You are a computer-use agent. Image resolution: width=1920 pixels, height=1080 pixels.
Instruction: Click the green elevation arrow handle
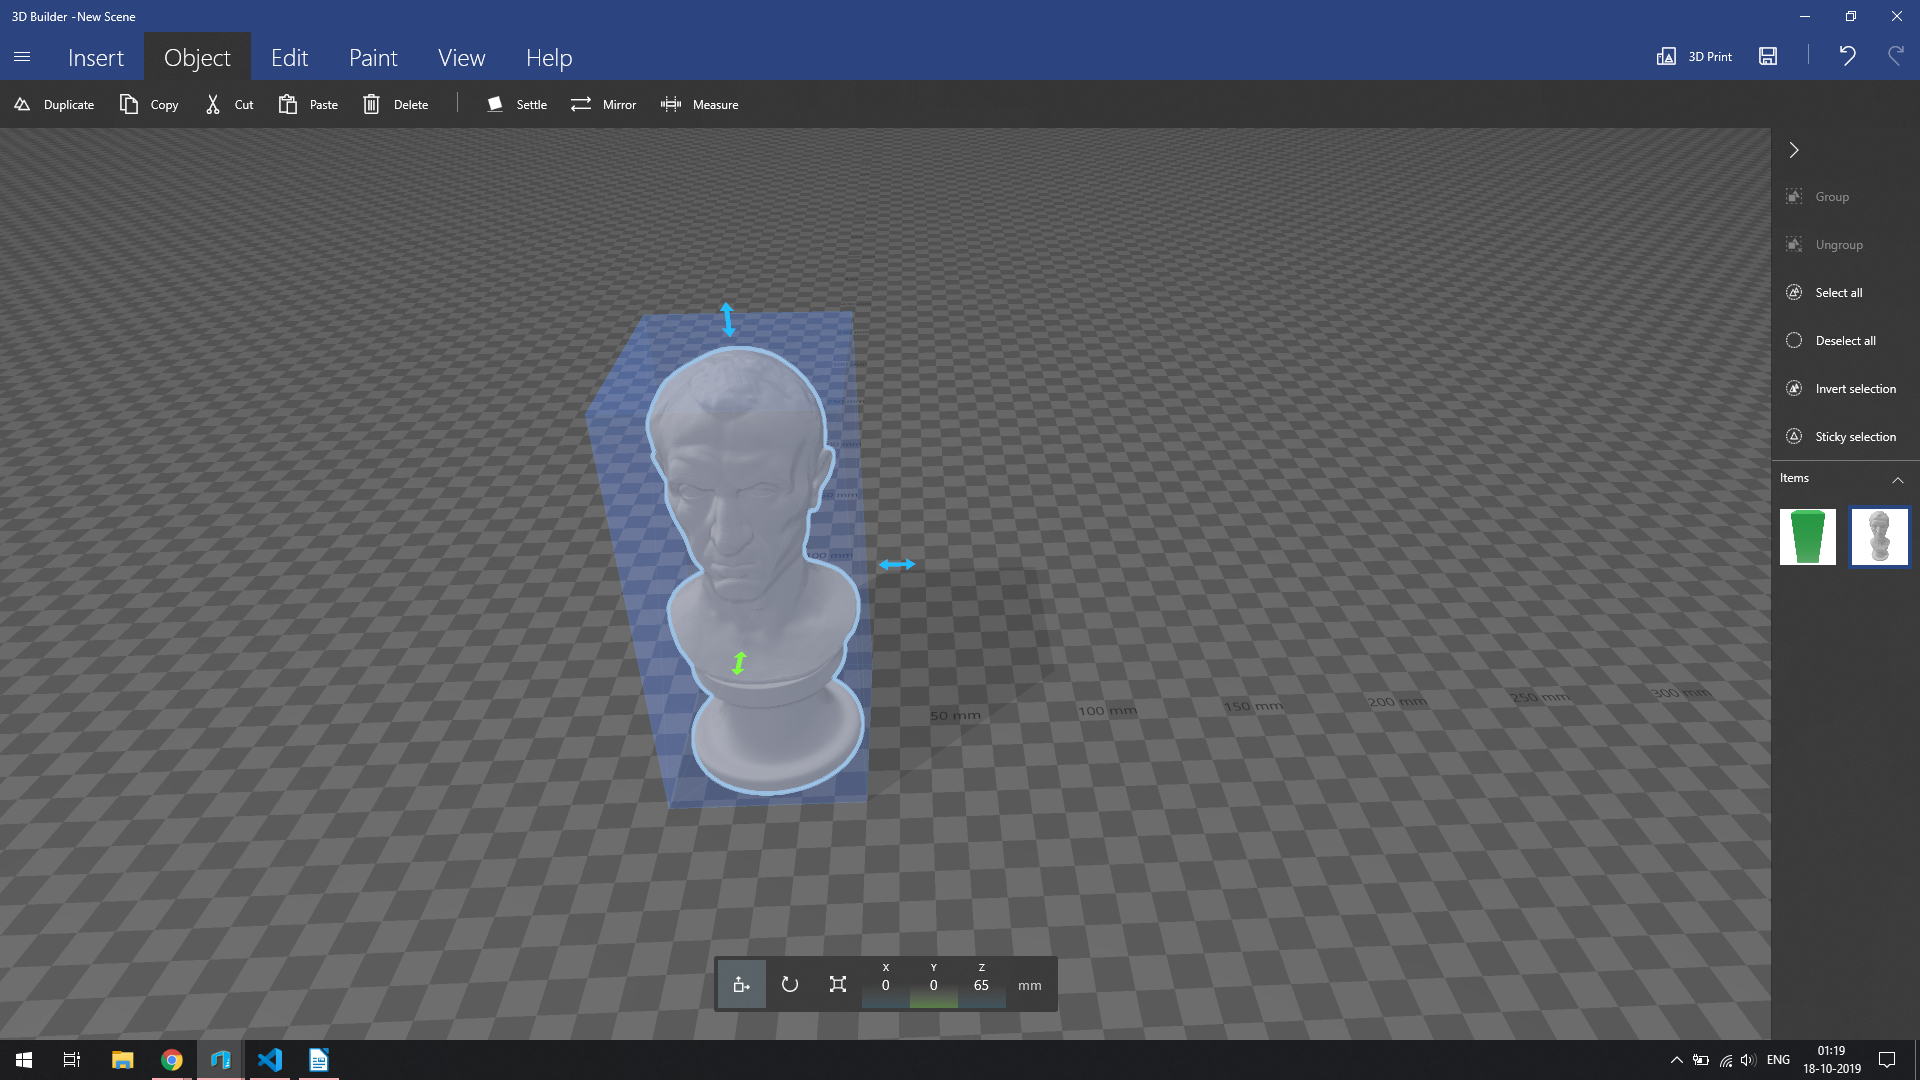click(x=739, y=663)
